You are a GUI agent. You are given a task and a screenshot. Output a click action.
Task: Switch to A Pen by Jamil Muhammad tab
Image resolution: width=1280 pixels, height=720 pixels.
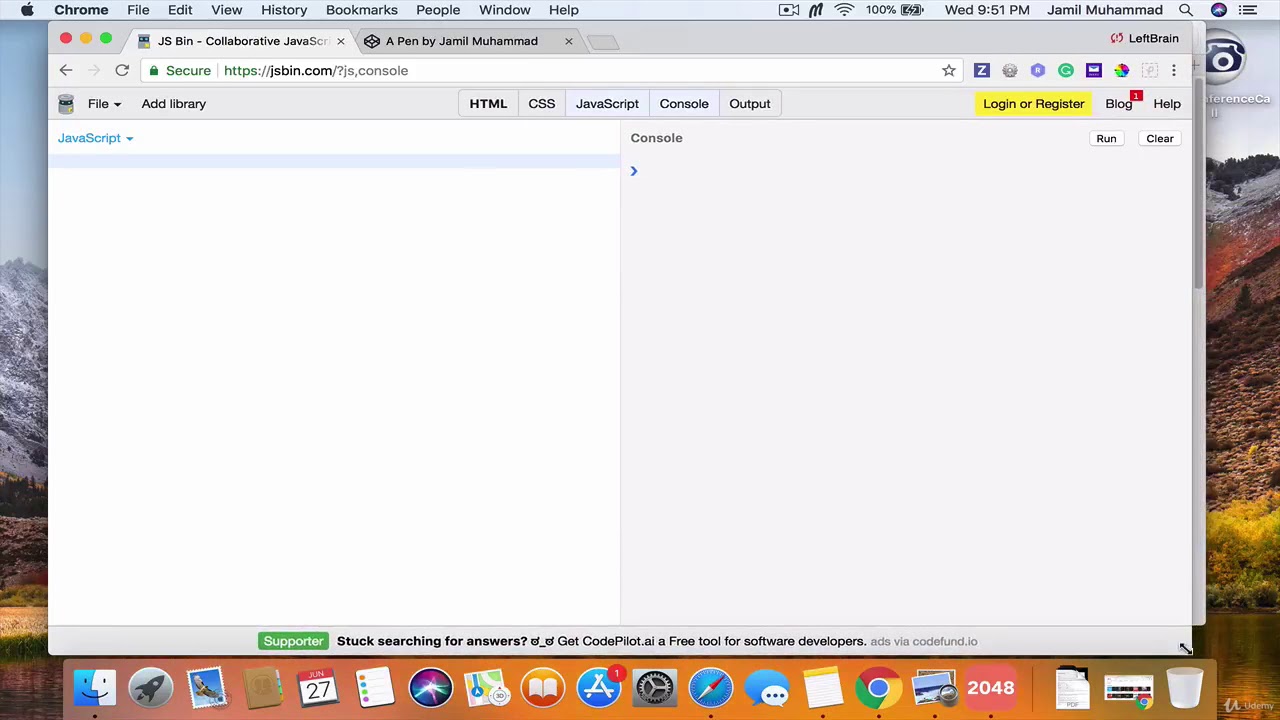point(462,41)
